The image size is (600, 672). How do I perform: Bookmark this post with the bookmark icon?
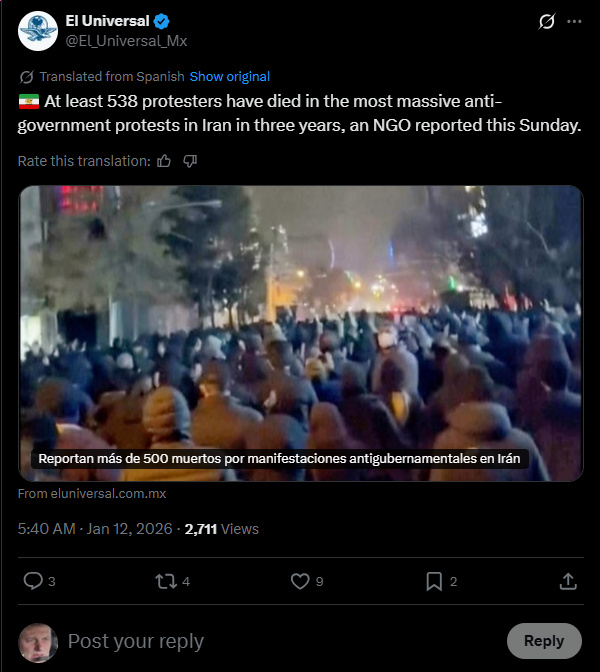pos(434,582)
